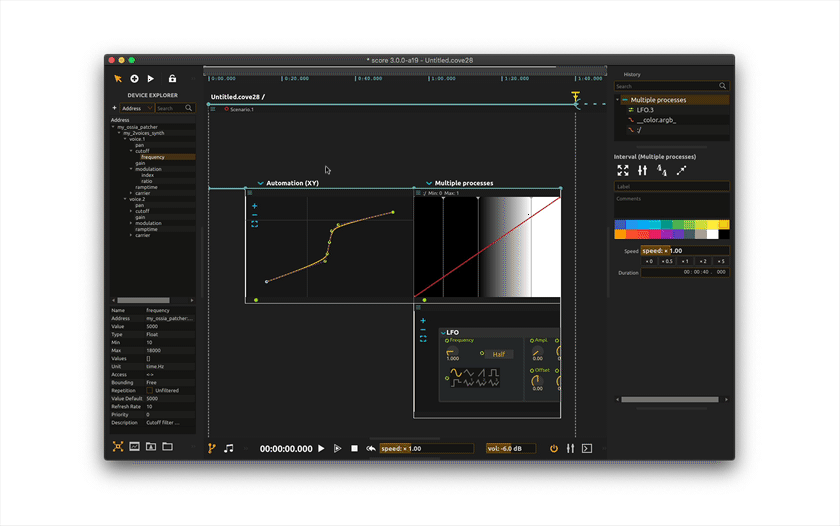The image size is (840, 526).
Task: Start playback with the Play button
Action: coord(321,448)
